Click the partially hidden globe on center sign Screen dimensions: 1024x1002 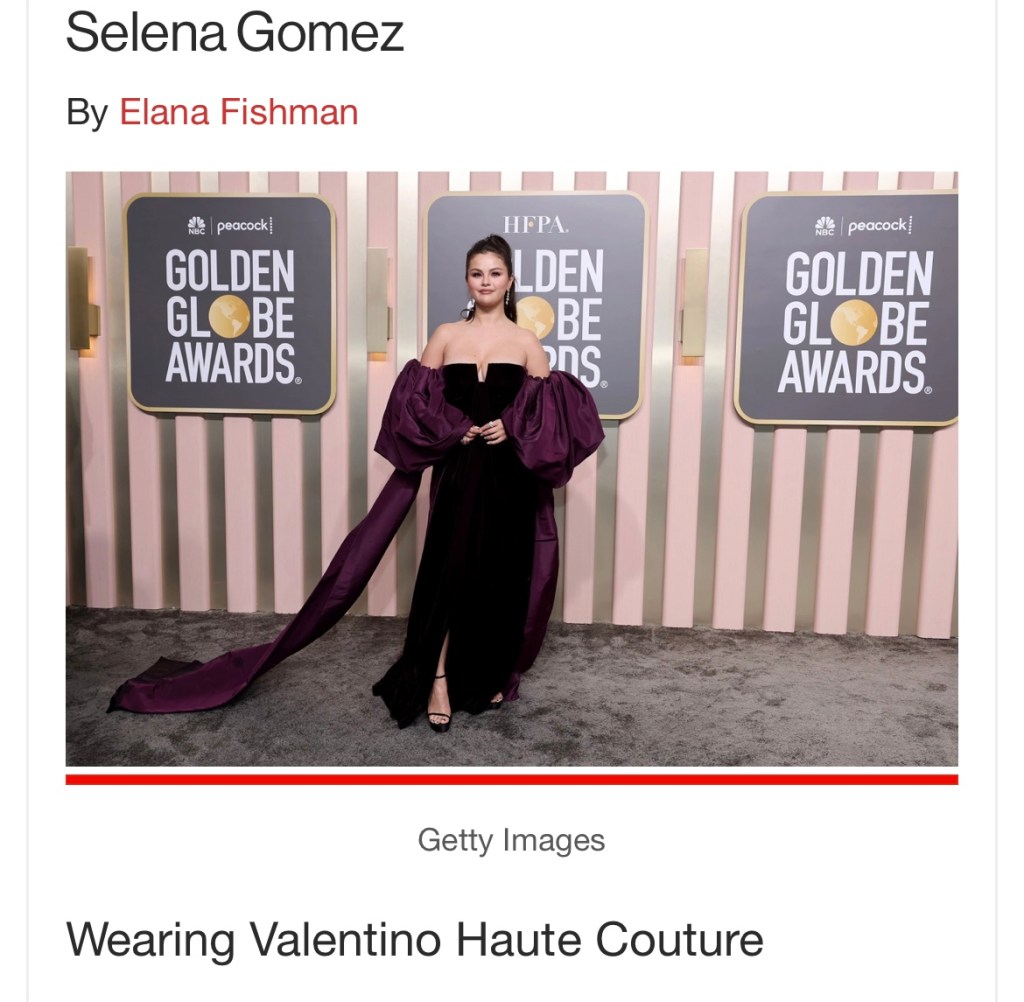click(537, 318)
